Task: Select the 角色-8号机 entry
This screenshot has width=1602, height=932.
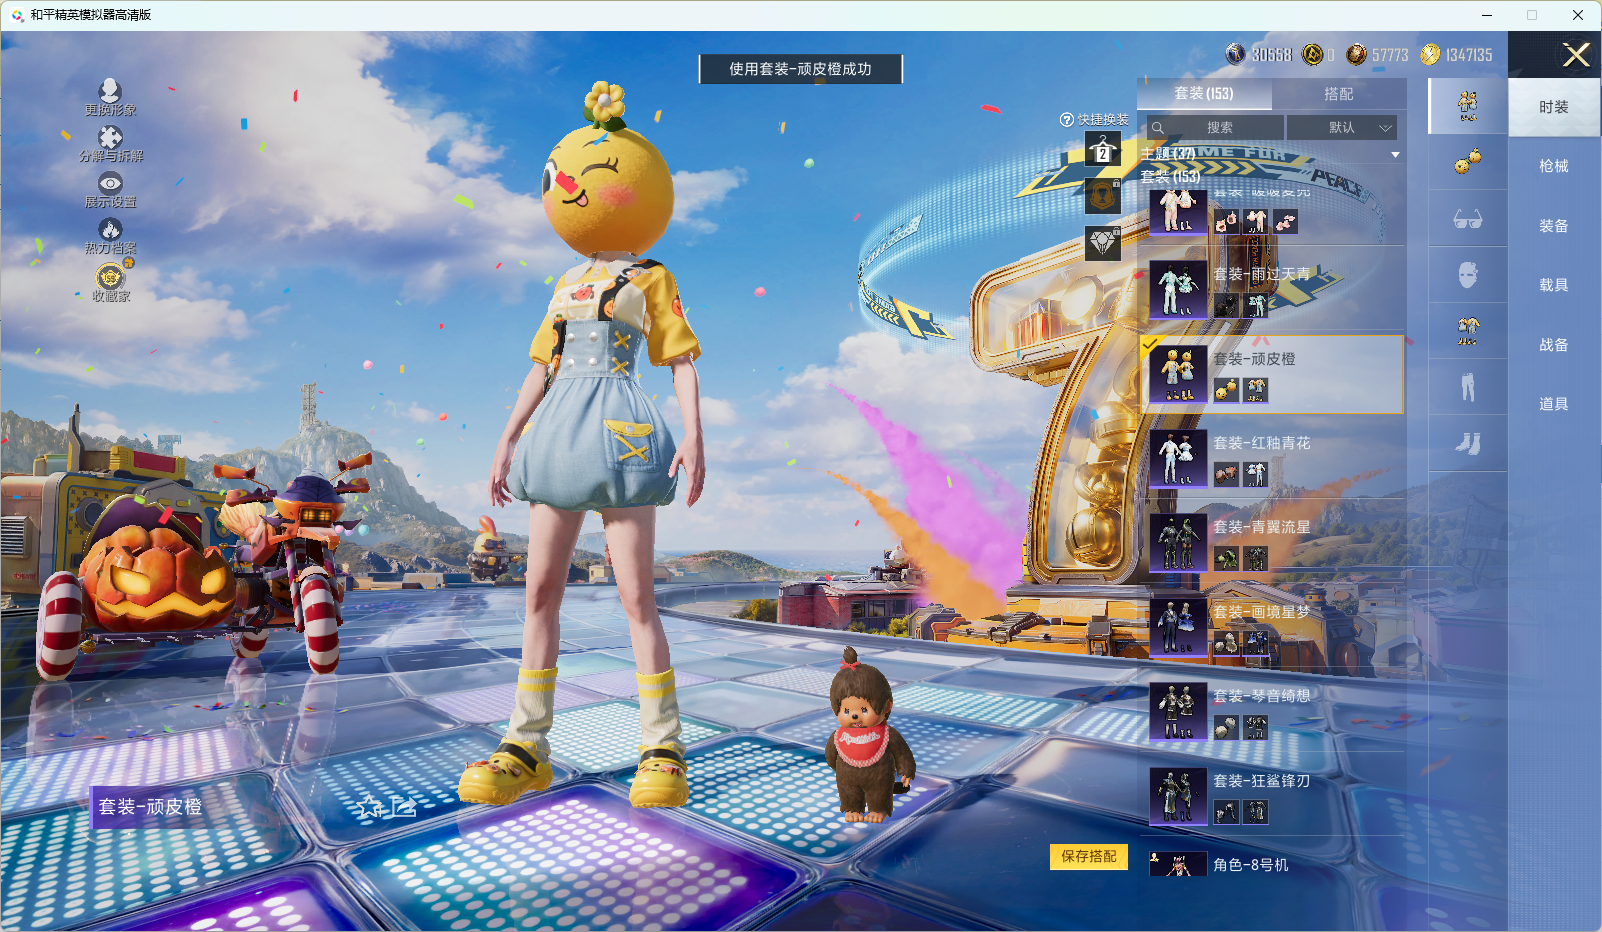Action: pyautogui.click(x=1272, y=864)
